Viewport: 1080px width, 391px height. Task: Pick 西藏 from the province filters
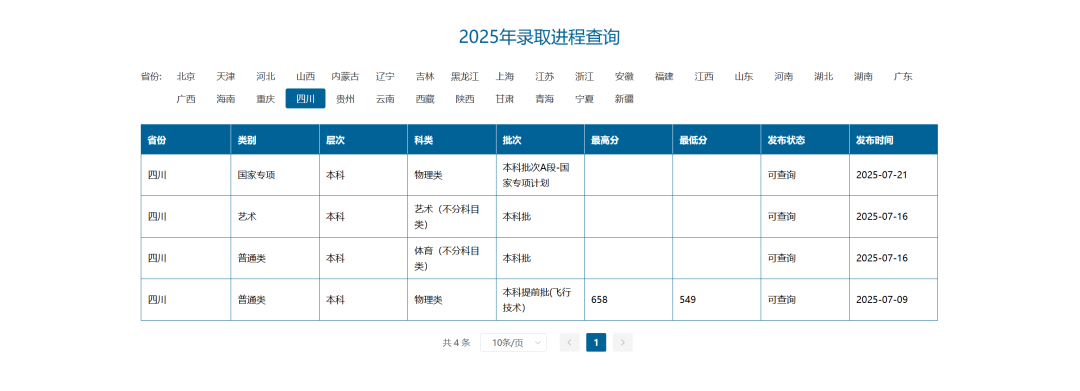click(x=425, y=98)
